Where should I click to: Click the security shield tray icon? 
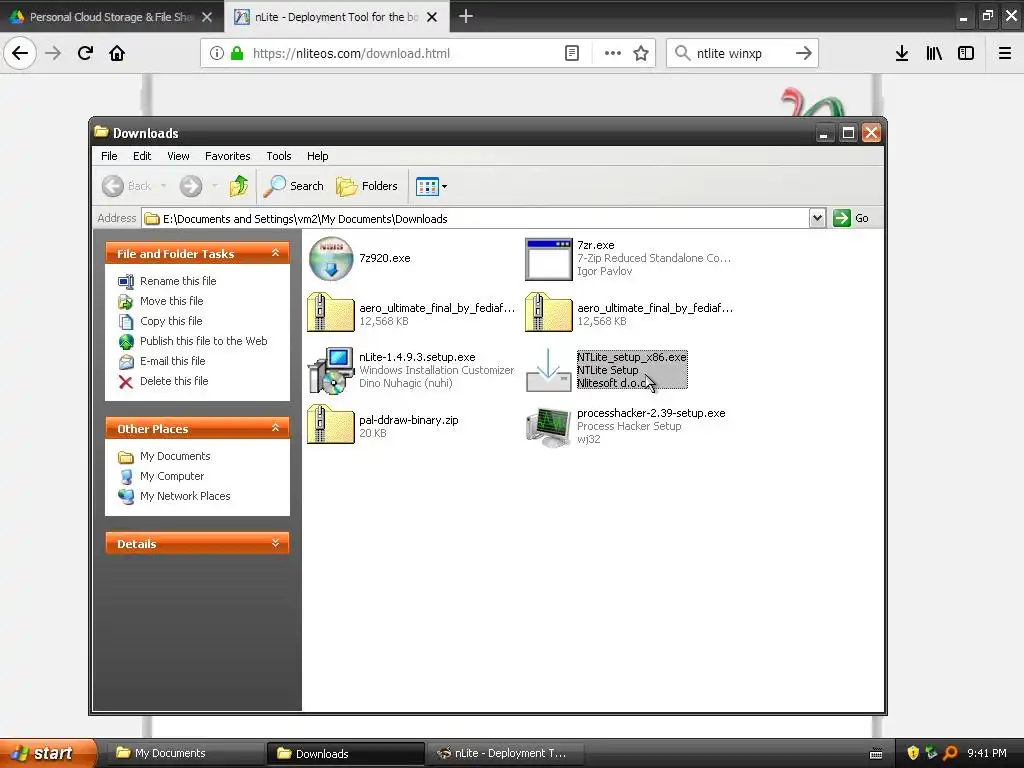point(913,753)
